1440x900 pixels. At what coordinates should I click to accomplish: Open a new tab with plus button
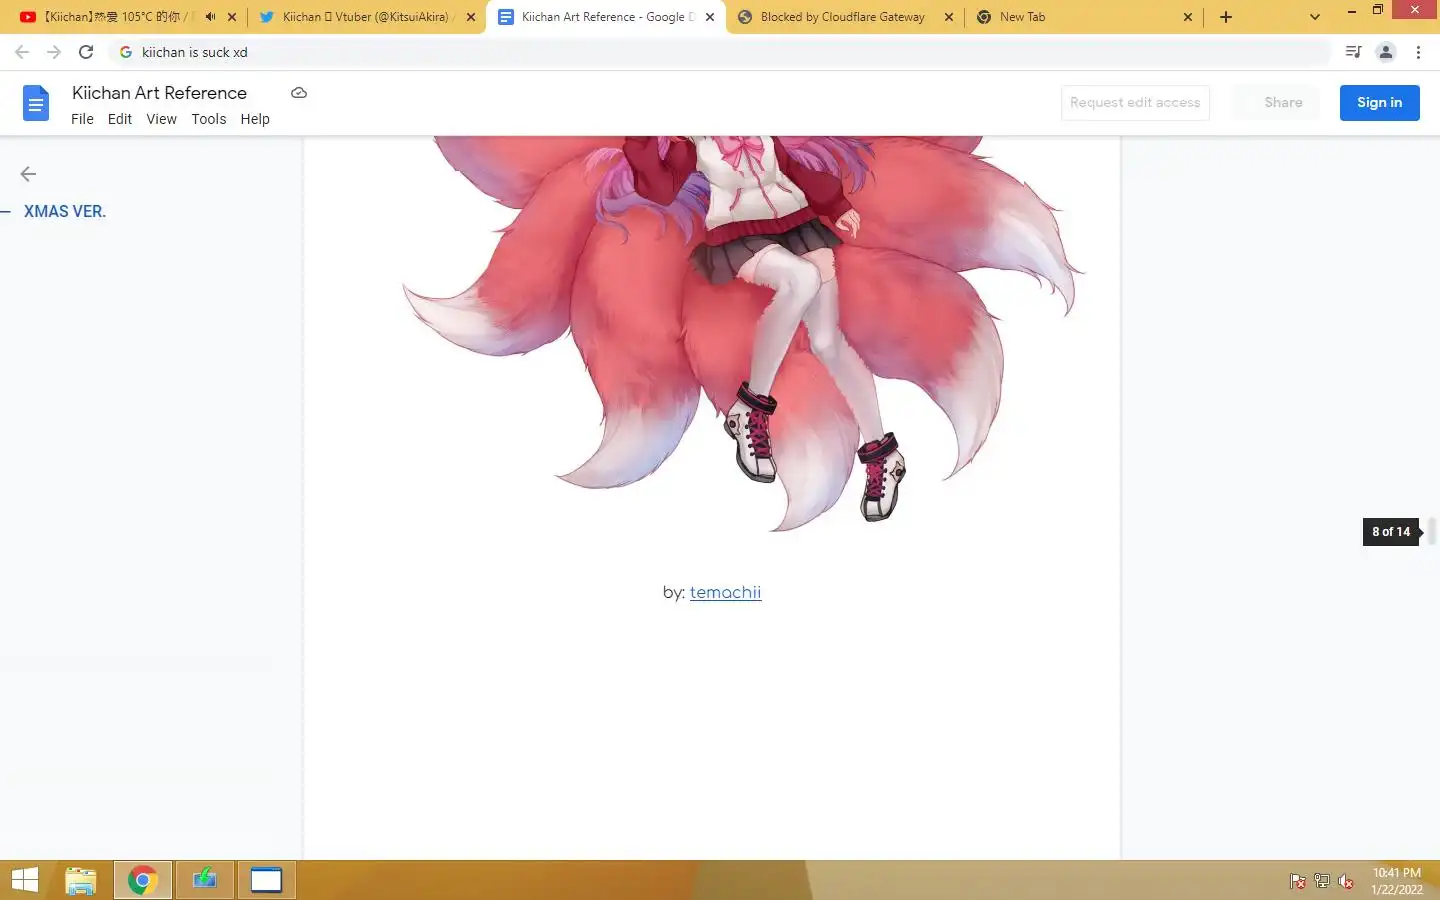(1226, 17)
